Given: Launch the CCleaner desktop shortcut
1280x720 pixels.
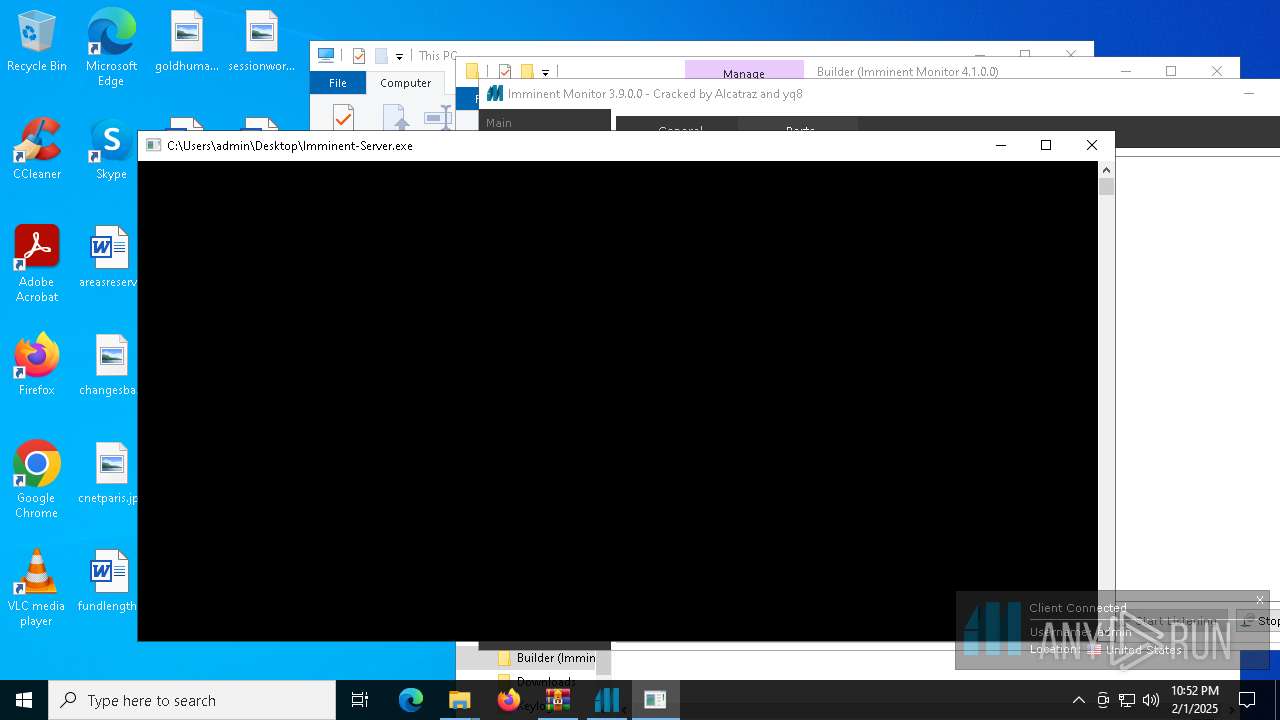Looking at the screenshot, I should (x=36, y=150).
